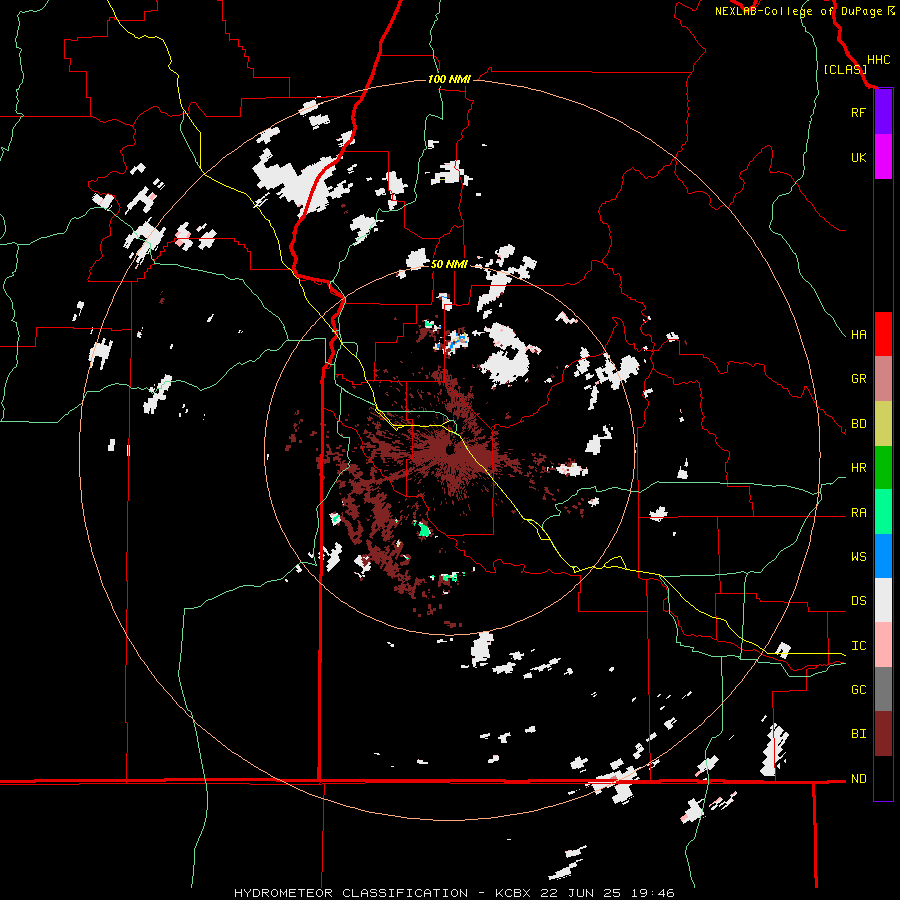The height and width of the screenshot is (900, 900).
Task: Click the BI legend label
Action: 858,734
